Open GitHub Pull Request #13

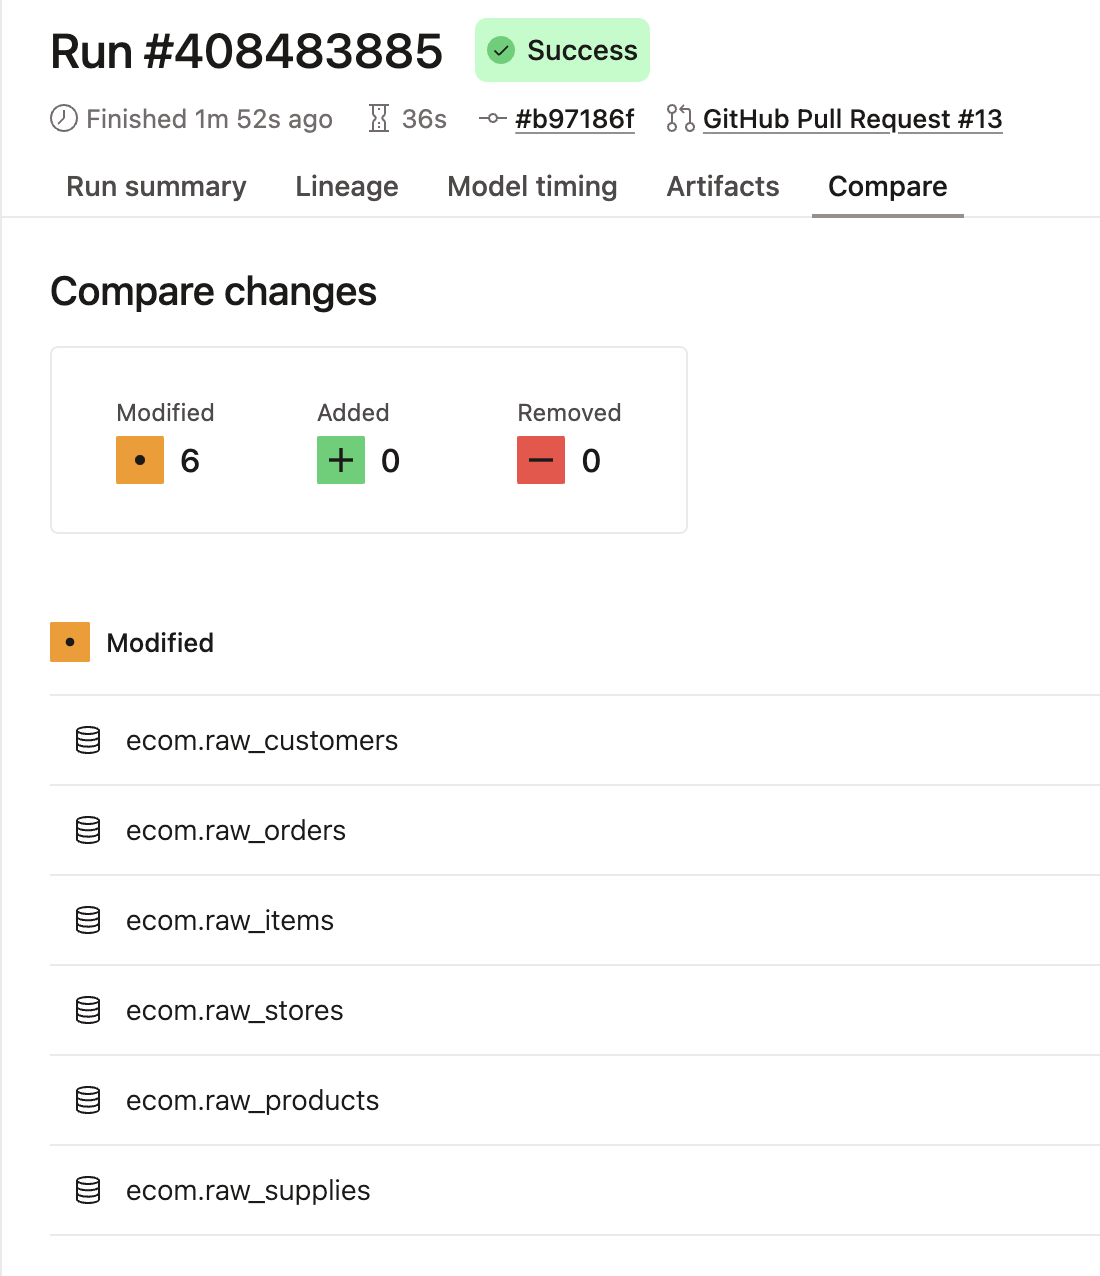pyautogui.click(x=852, y=119)
